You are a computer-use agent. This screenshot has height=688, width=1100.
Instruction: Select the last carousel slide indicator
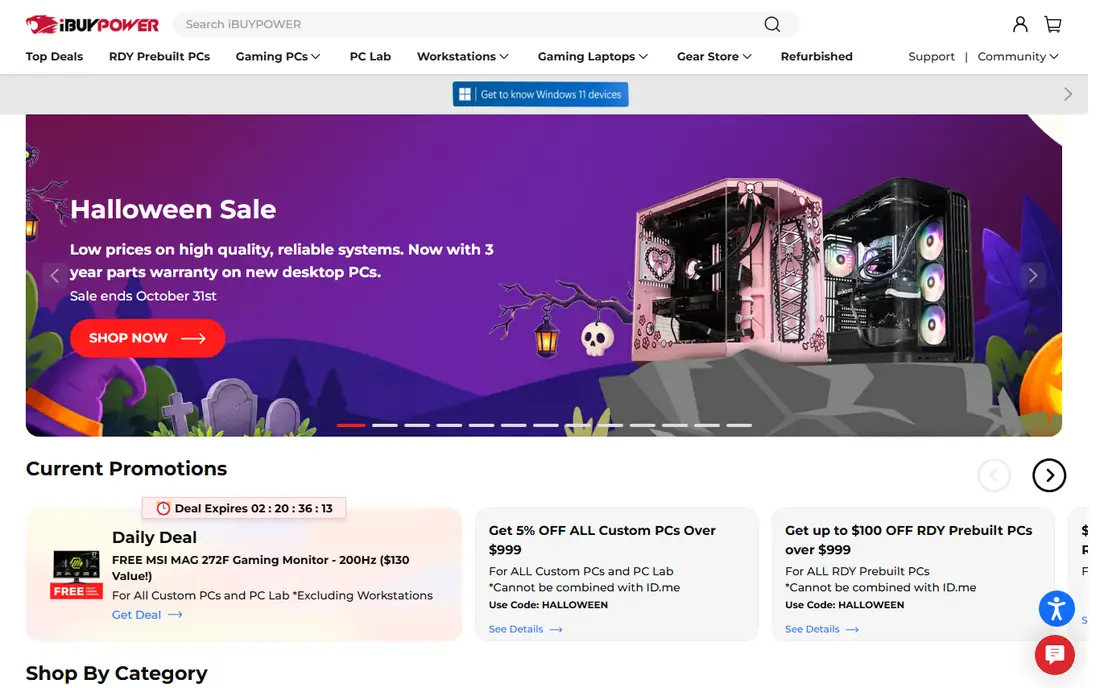[x=739, y=425]
